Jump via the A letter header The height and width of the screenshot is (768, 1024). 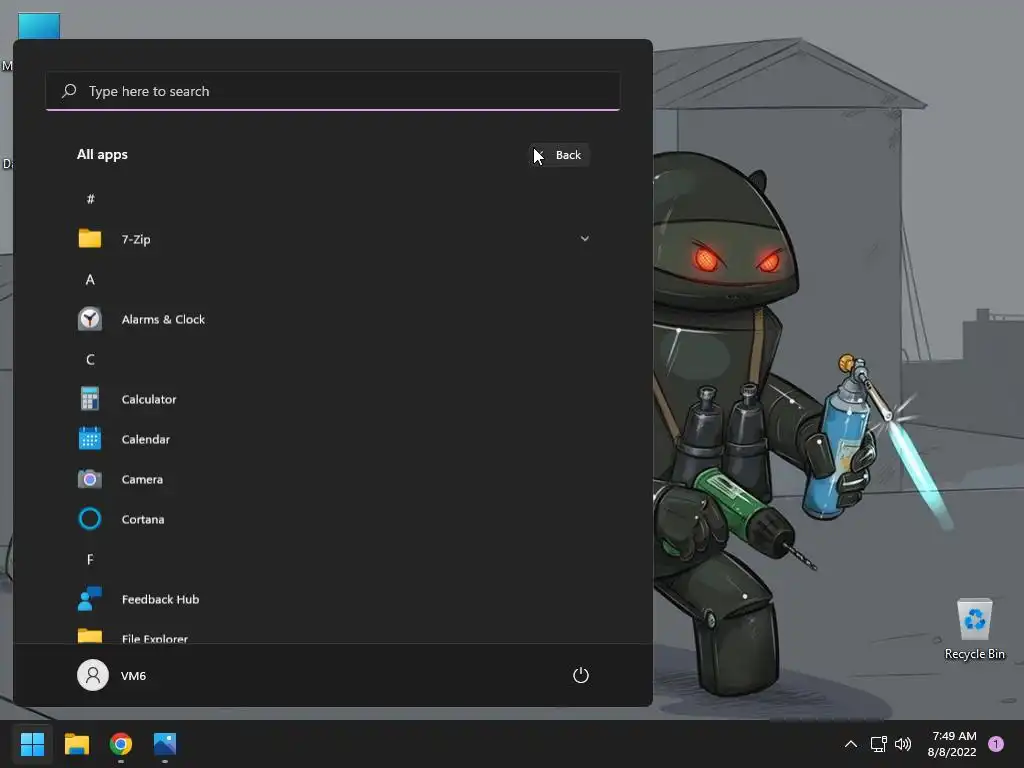90,280
